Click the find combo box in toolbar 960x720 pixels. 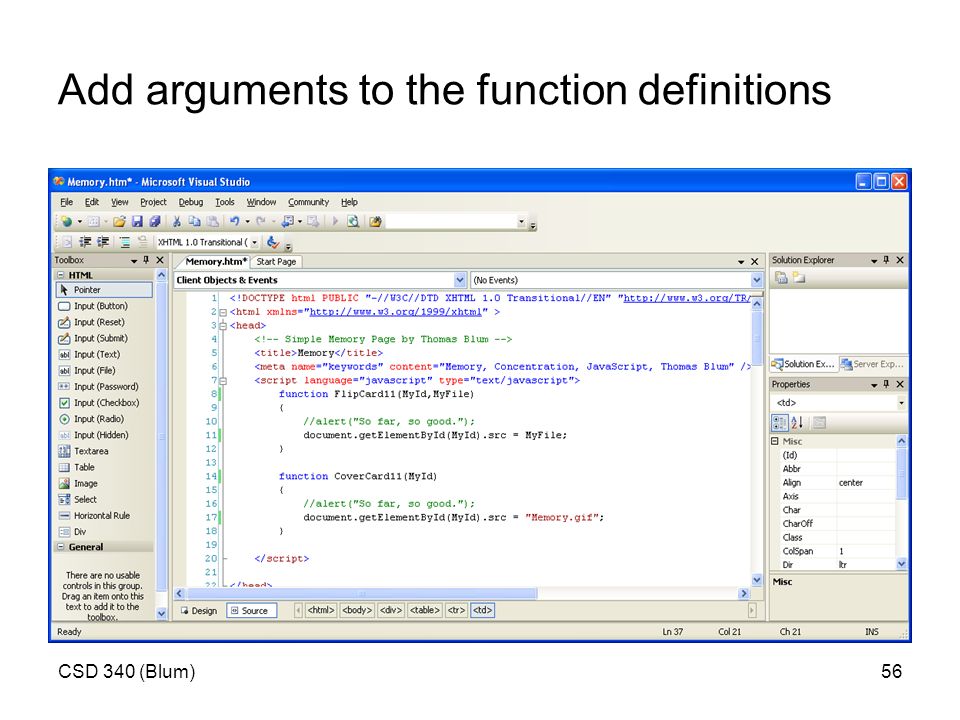[456, 222]
